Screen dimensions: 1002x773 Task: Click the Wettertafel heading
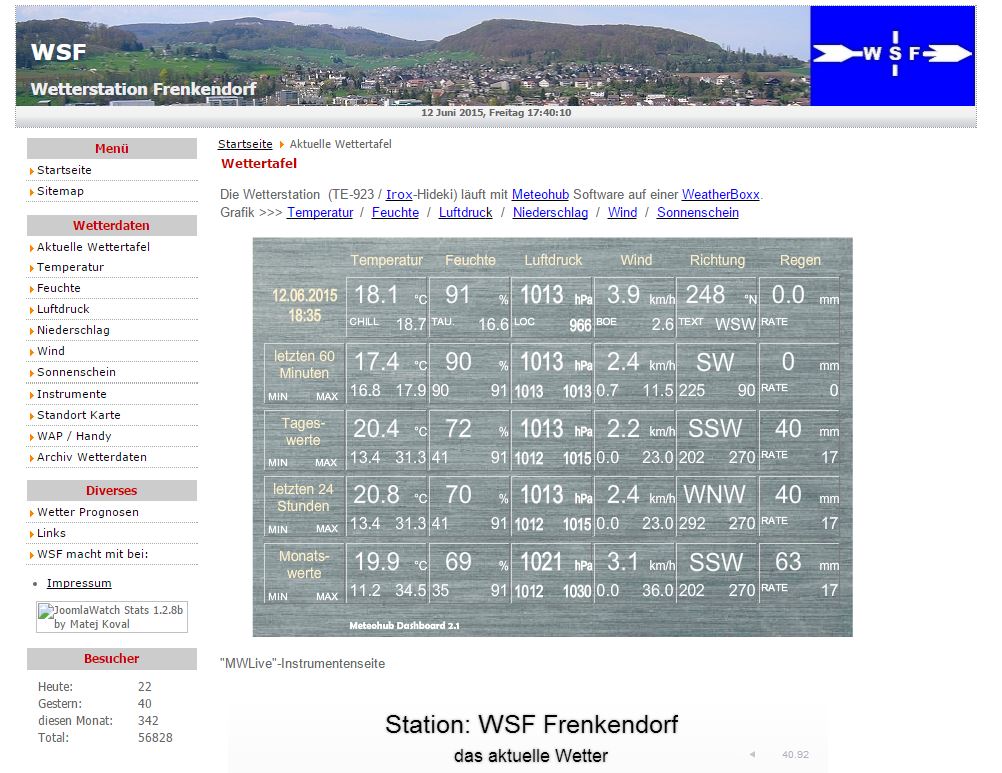[259, 164]
